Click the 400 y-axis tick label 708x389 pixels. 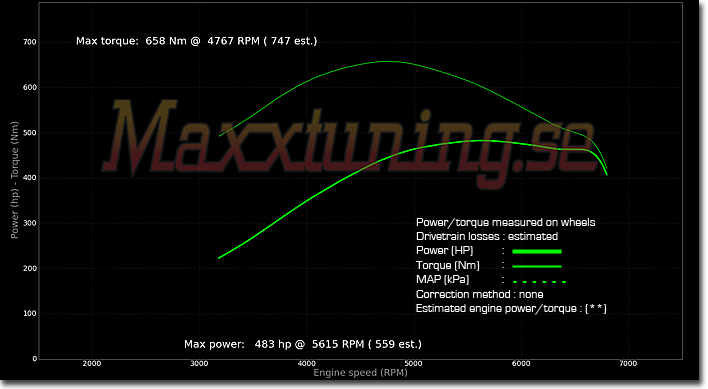click(x=30, y=178)
